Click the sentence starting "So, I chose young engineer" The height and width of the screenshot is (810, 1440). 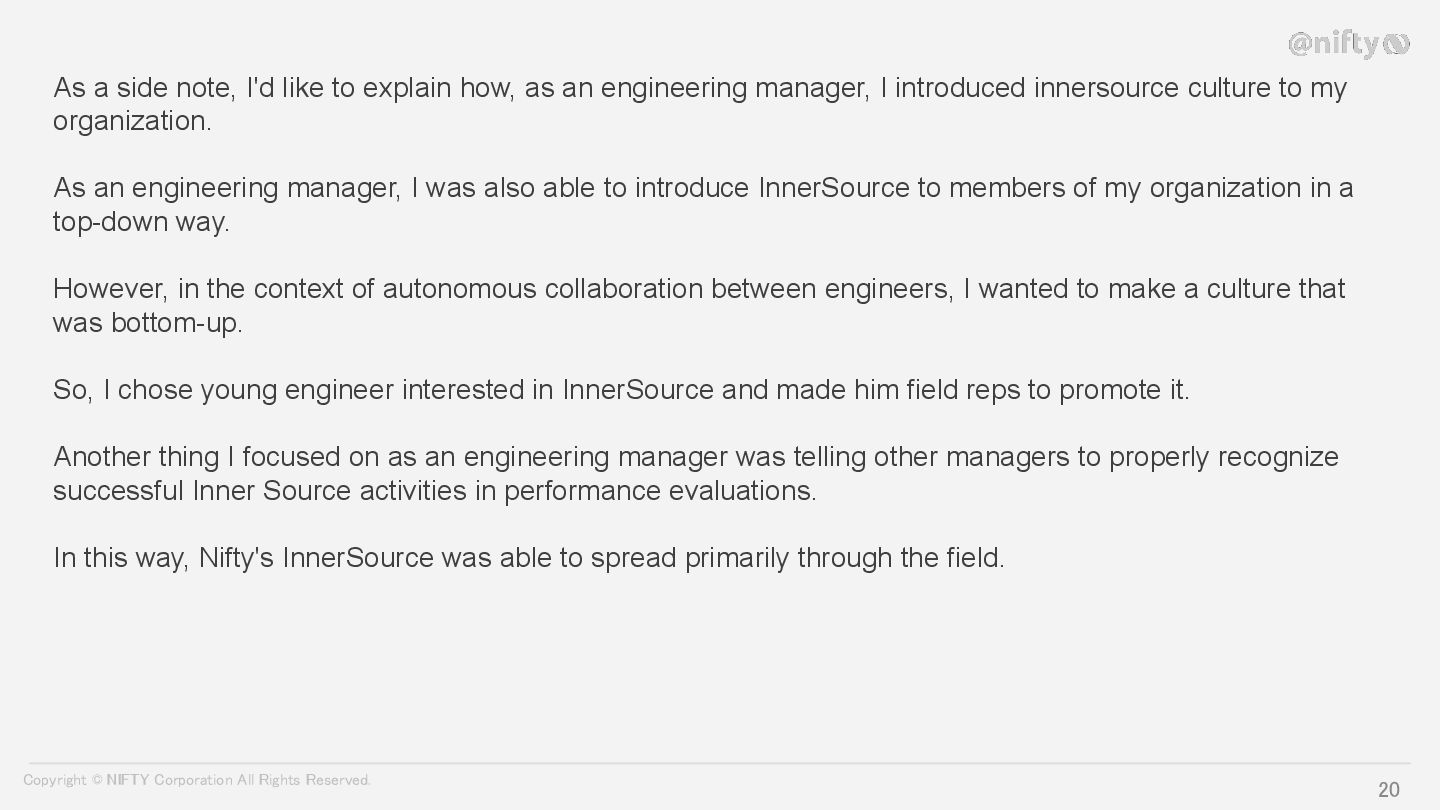tap(621, 390)
